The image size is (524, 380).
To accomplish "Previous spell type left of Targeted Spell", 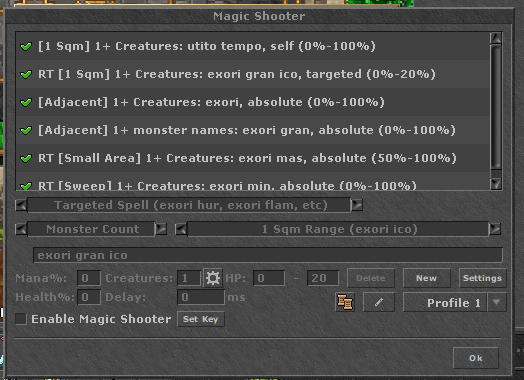I will point(21,205).
